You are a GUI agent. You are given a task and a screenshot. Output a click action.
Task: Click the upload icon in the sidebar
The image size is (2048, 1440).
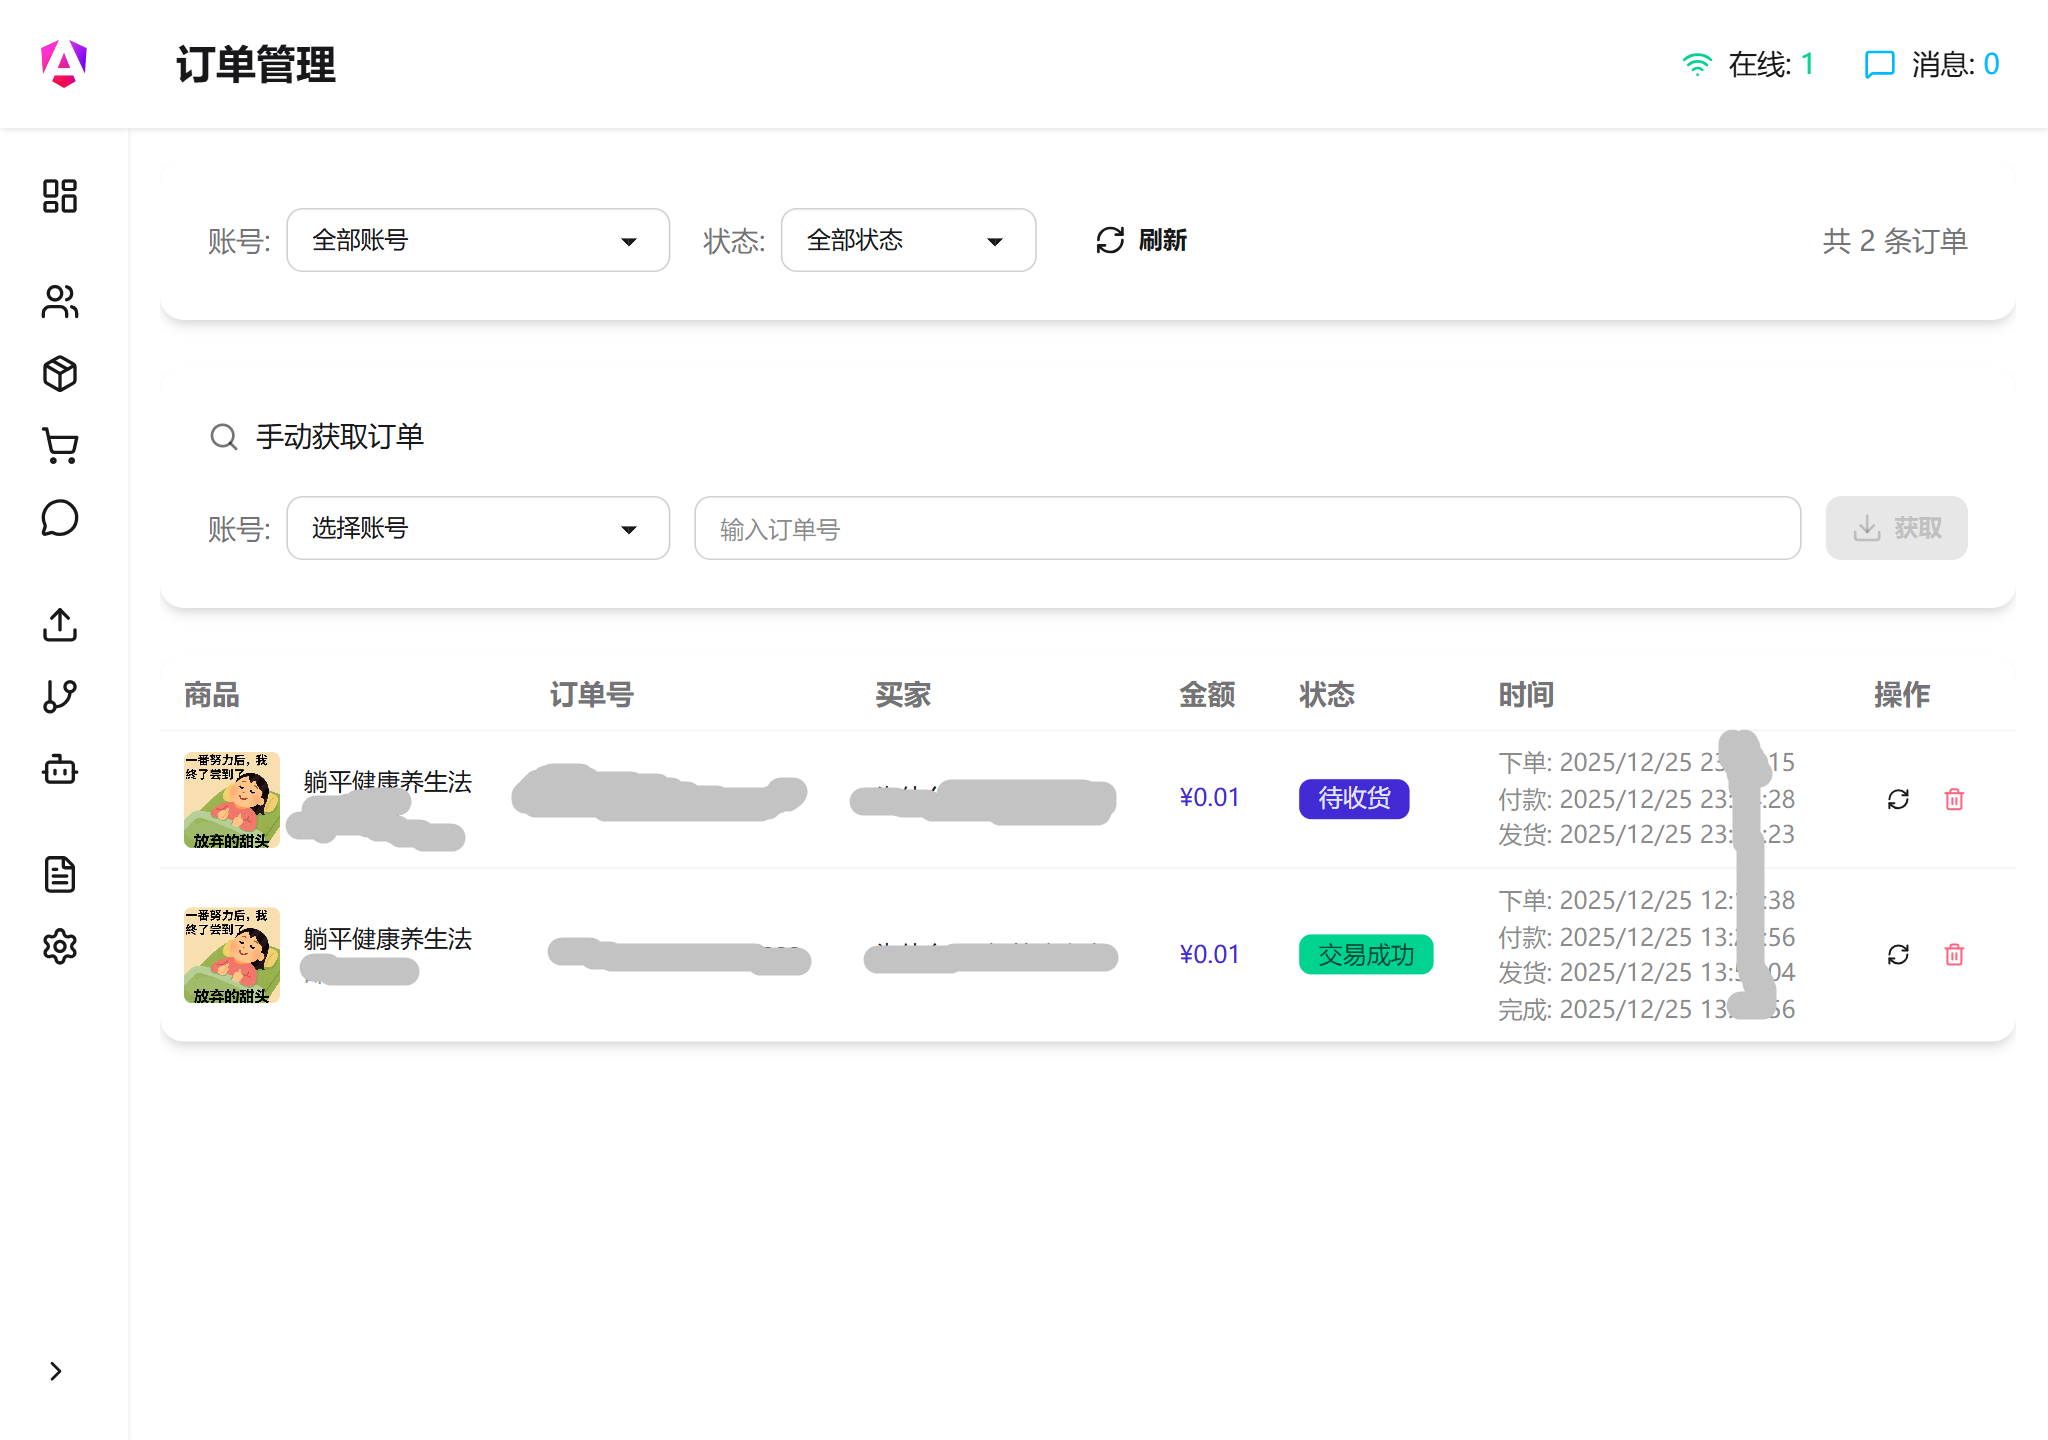59,625
